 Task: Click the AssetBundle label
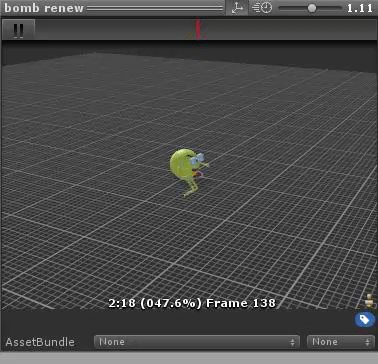[40, 342]
